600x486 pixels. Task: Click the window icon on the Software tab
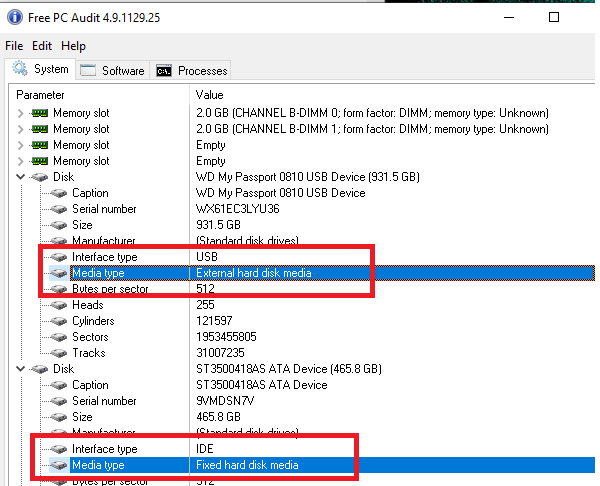tap(88, 70)
